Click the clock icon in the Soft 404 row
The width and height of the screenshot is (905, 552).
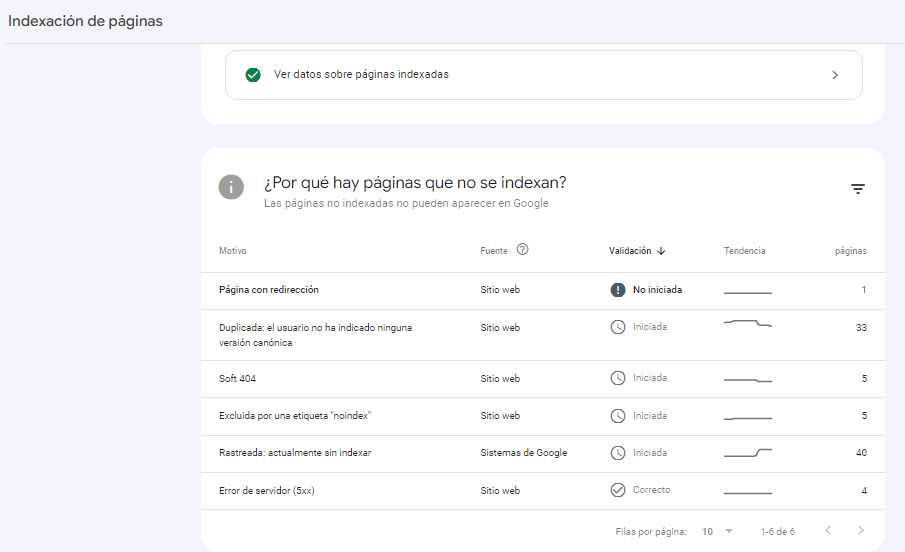[x=618, y=378]
